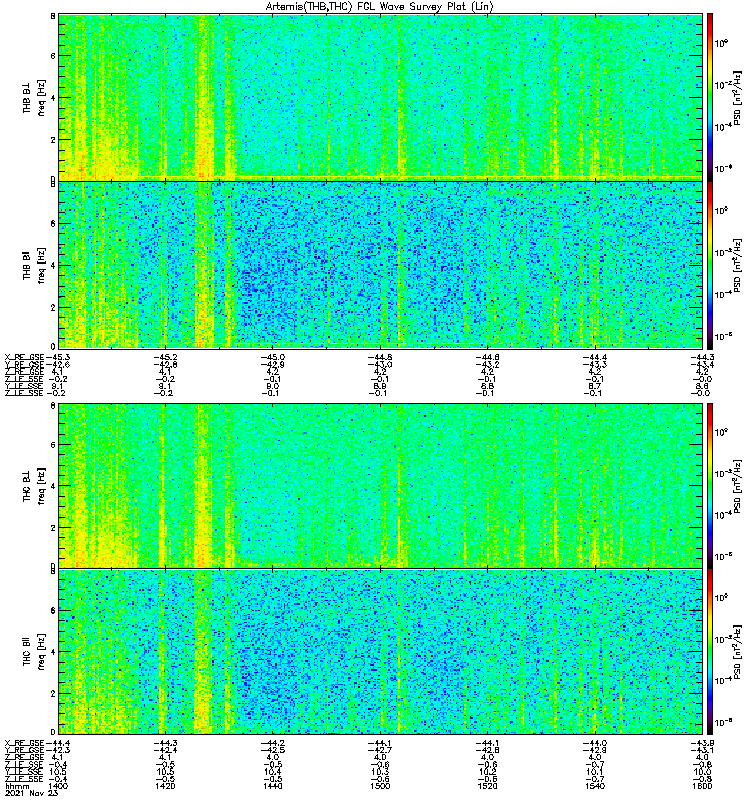Click the freq [Hz] label of the THC B-parallel panel
Screen dimensions: 750x800
[41, 652]
